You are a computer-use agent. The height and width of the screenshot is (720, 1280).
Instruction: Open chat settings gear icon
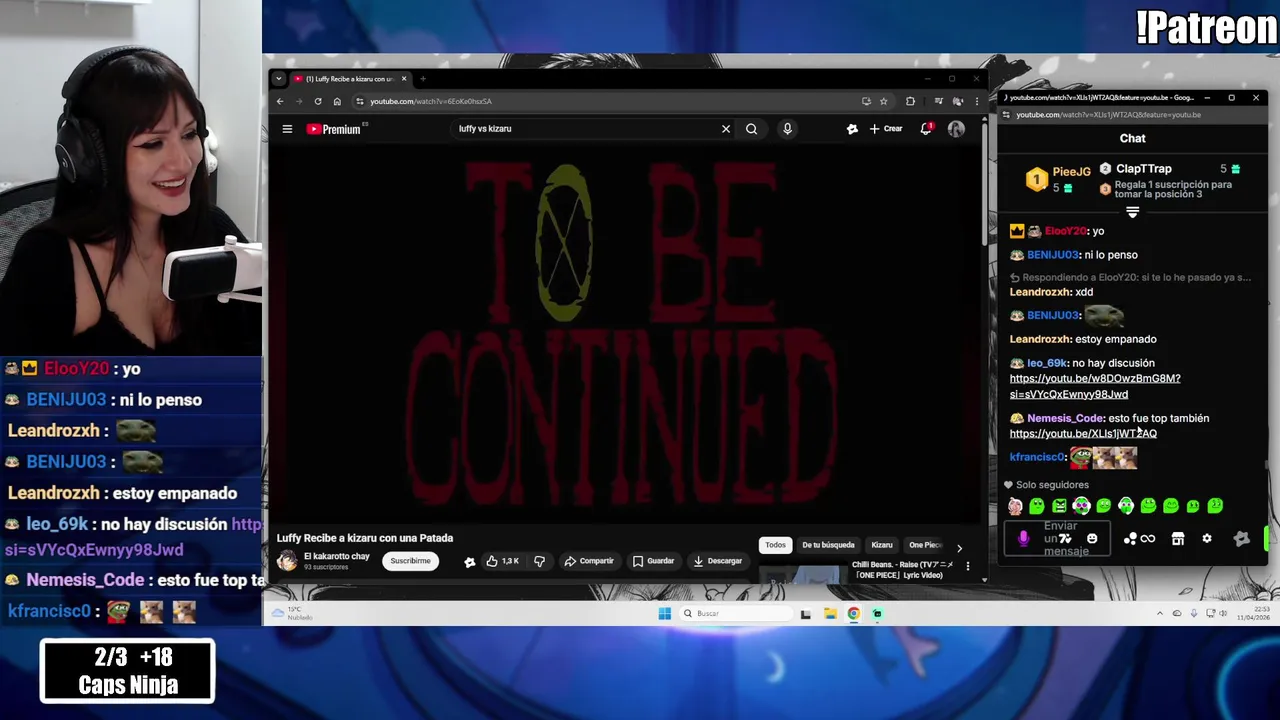point(1207,539)
